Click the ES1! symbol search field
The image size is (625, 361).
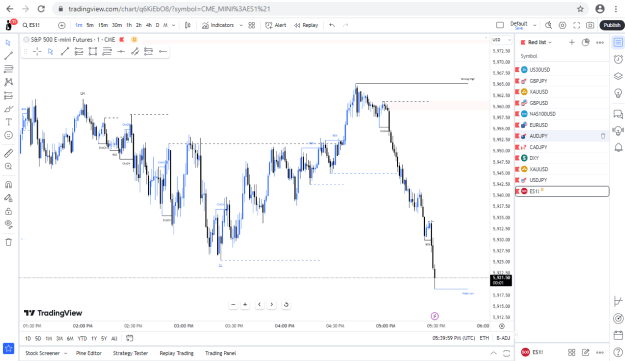coord(35,25)
